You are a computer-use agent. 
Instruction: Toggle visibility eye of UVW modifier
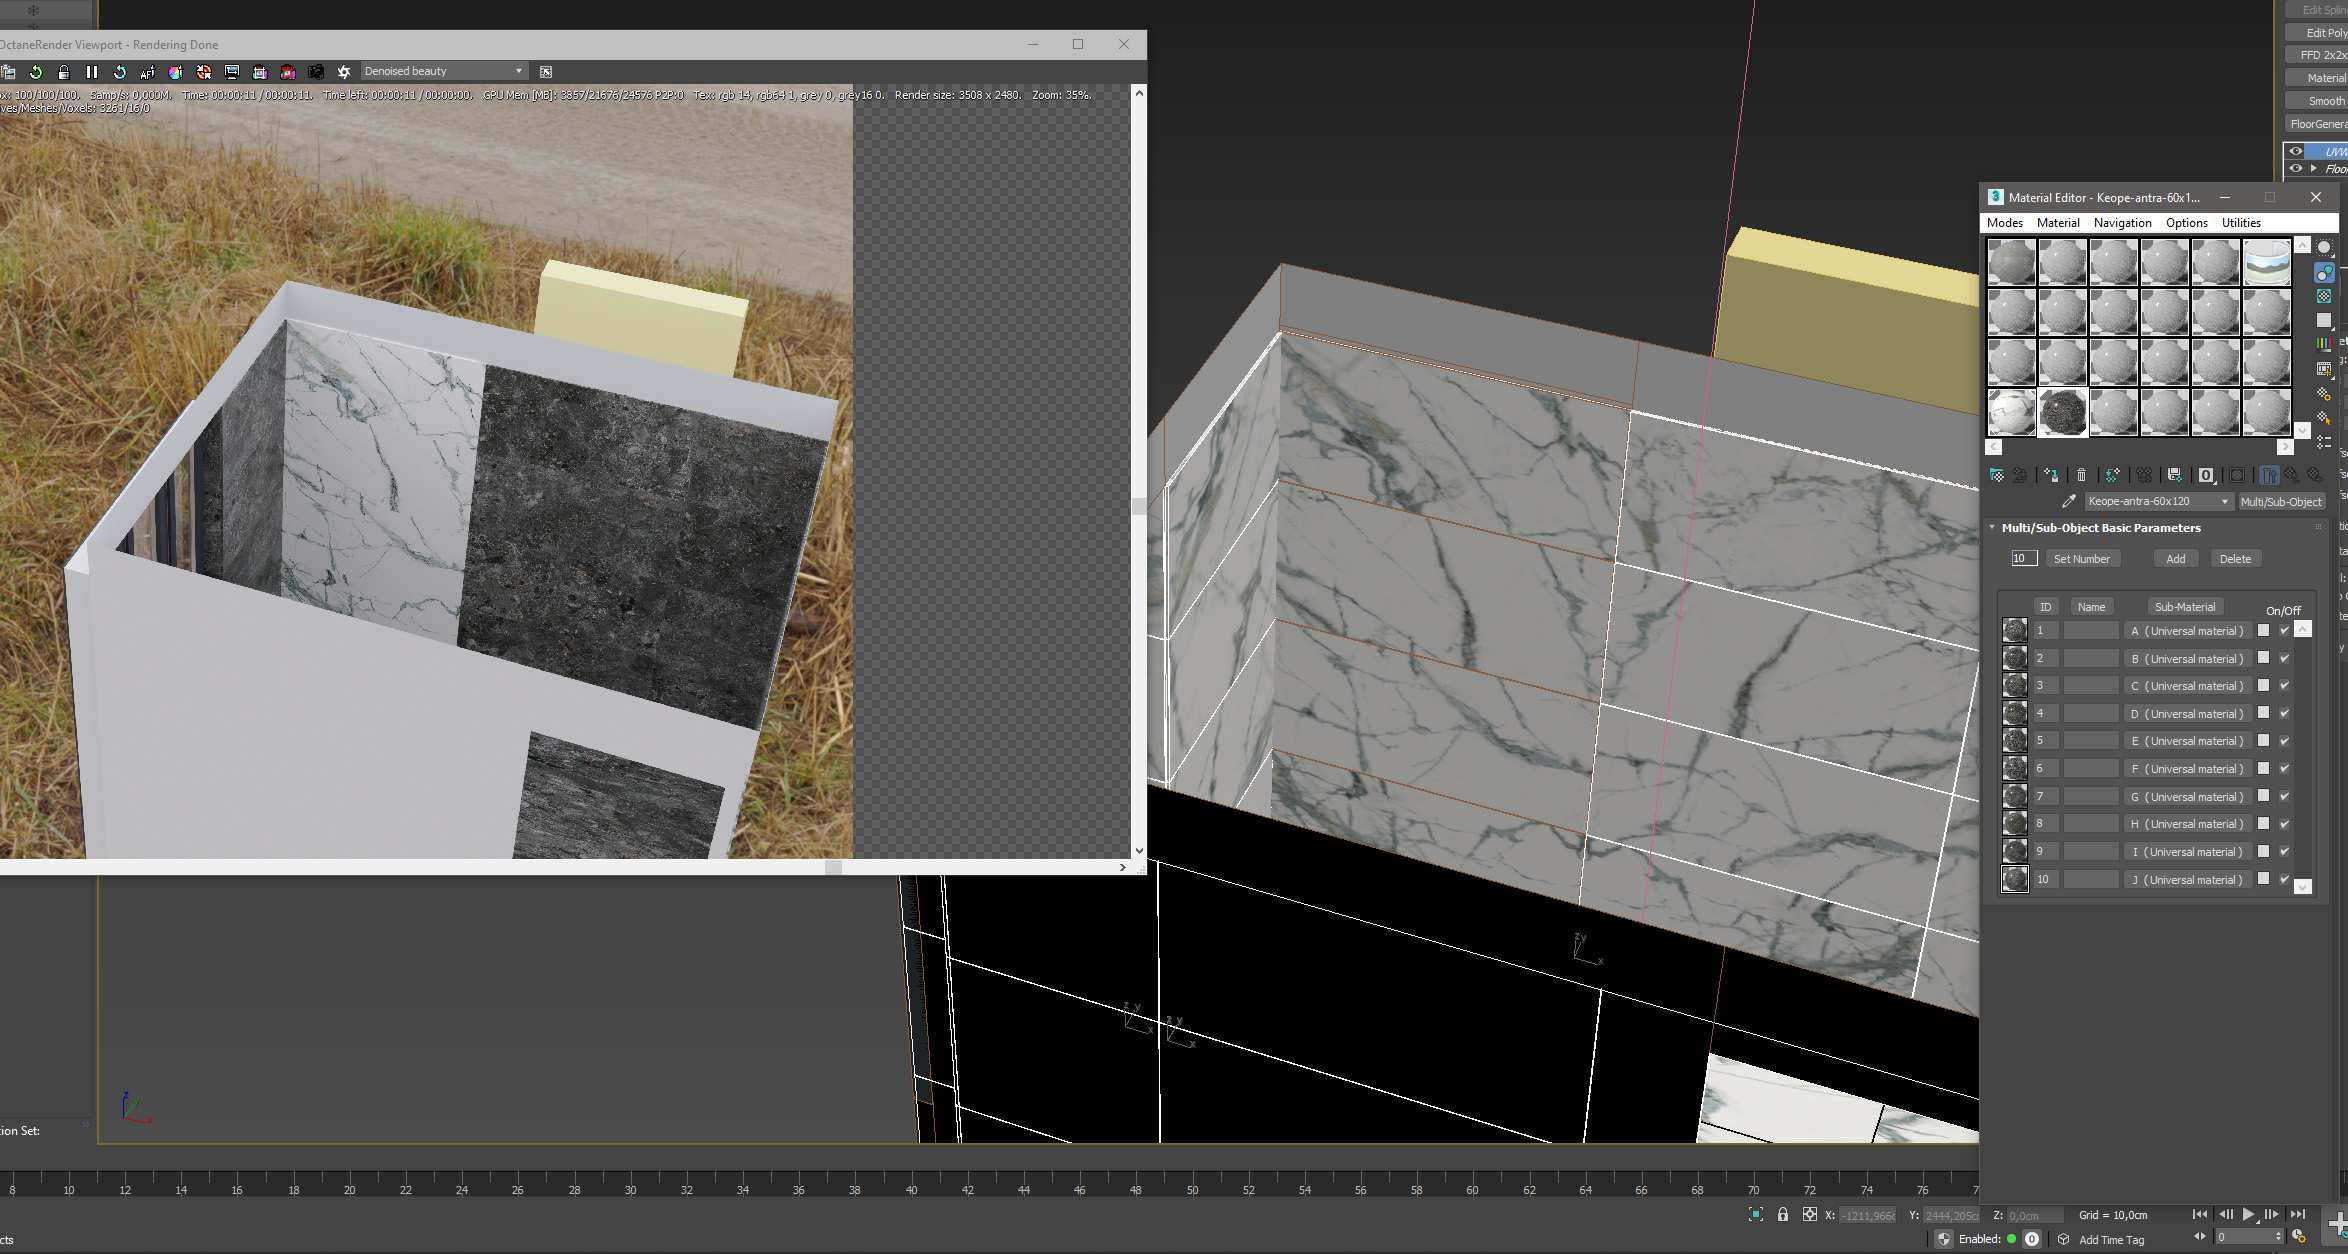(2296, 152)
